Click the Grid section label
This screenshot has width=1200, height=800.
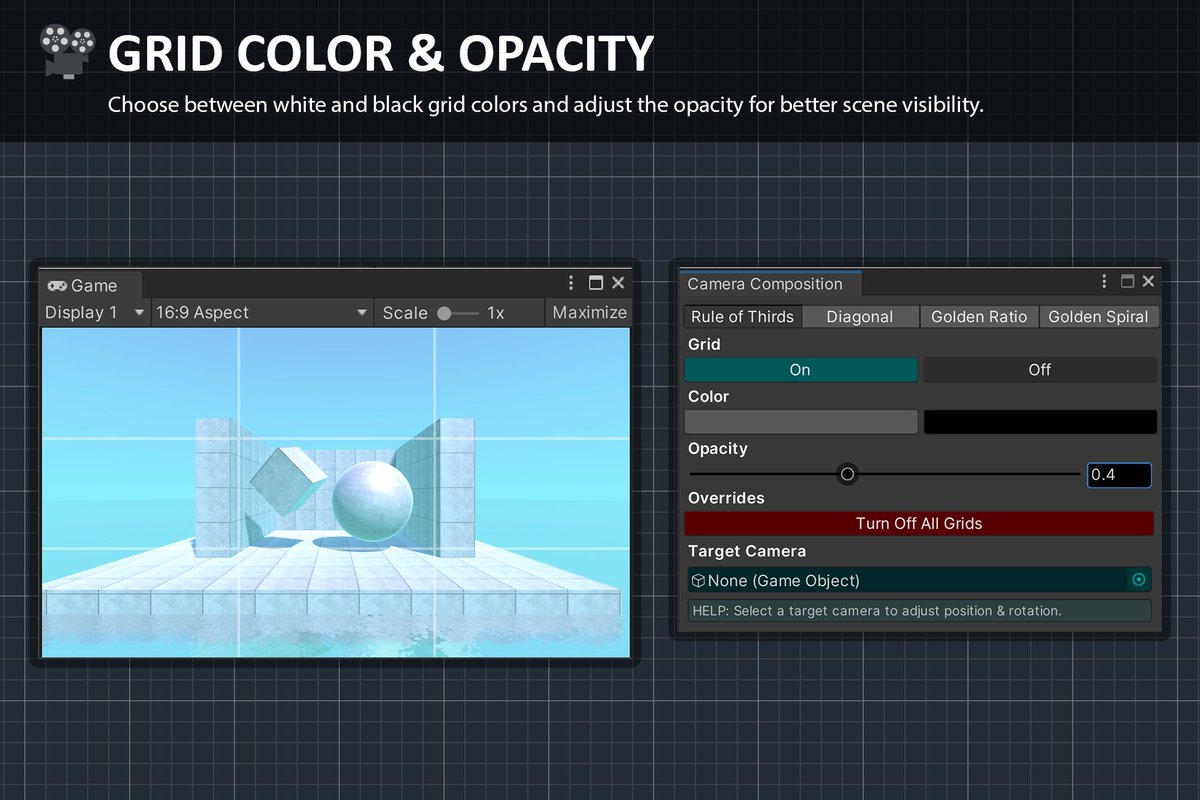(x=704, y=344)
